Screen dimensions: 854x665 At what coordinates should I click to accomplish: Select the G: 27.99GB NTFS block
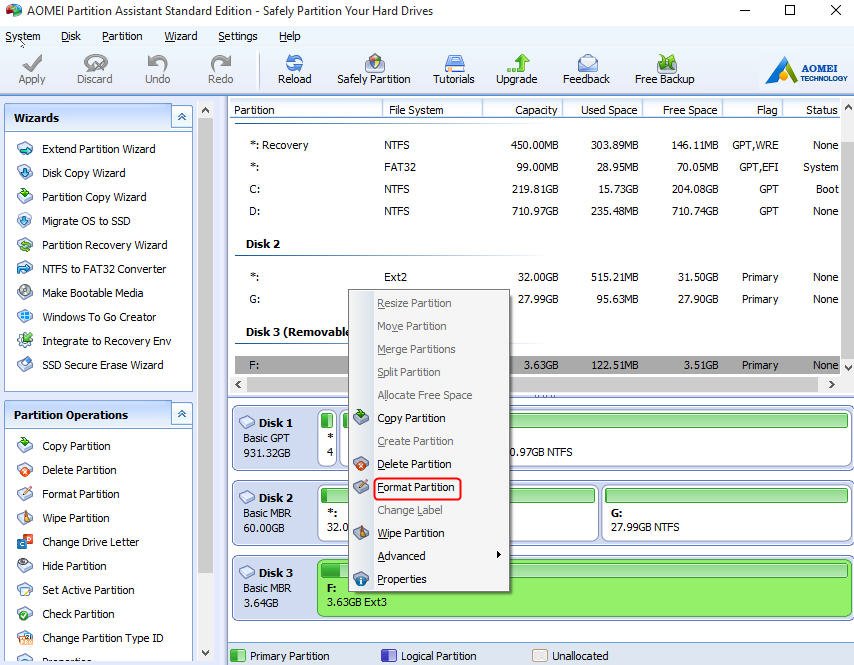727,514
